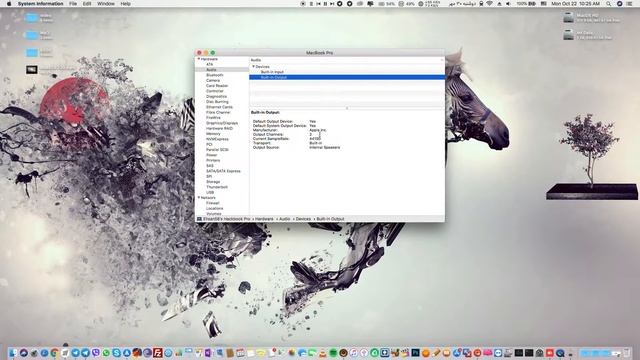Select Hardware RAID in the sidebar
Viewport: 640px width, 360px height.
tap(219, 128)
